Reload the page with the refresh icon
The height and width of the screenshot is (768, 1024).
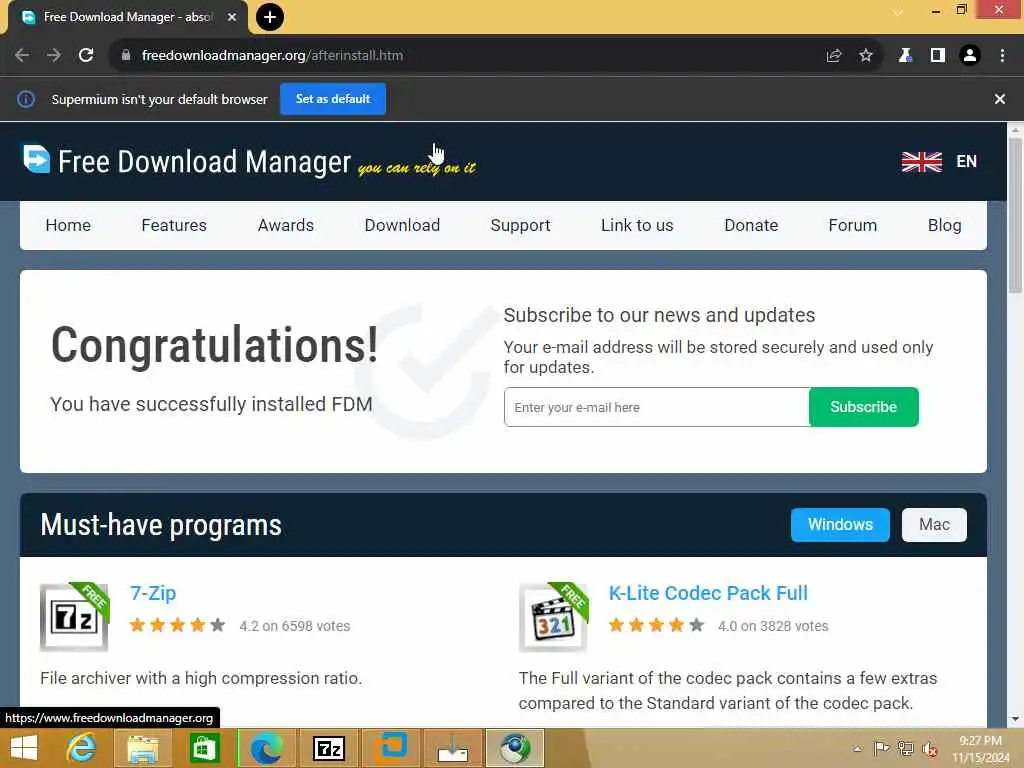86,56
